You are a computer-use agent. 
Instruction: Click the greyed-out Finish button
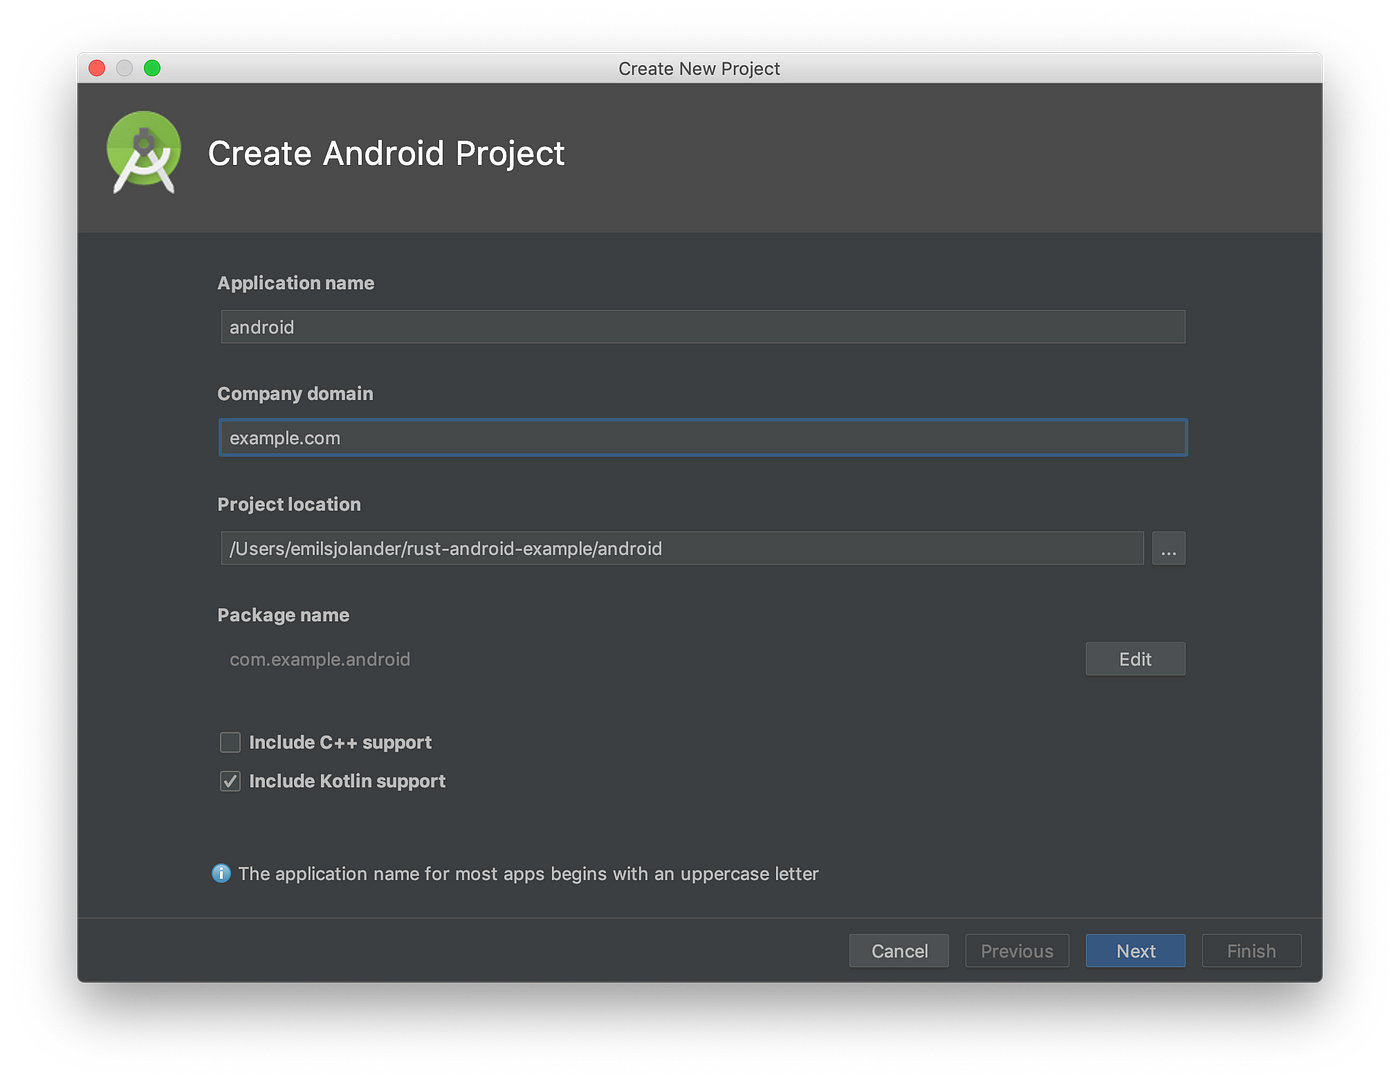(1251, 951)
